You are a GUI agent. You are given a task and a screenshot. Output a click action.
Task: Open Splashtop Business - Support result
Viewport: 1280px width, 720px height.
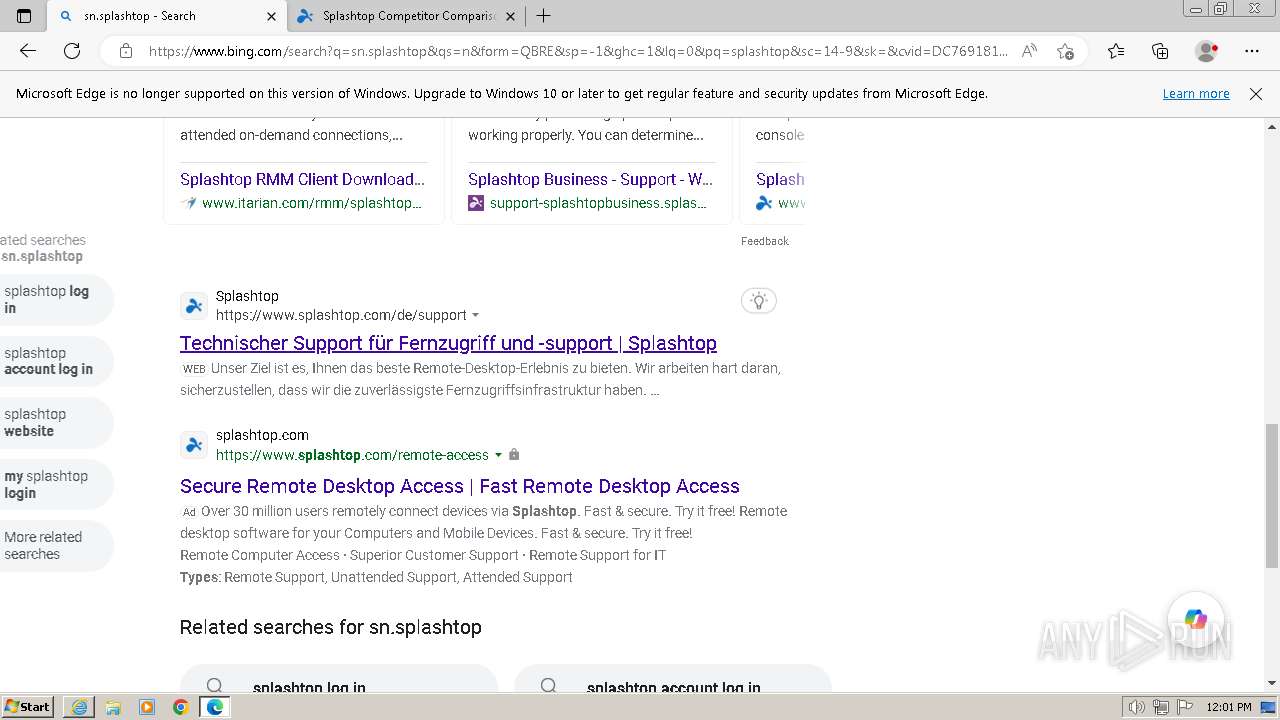coord(590,179)
